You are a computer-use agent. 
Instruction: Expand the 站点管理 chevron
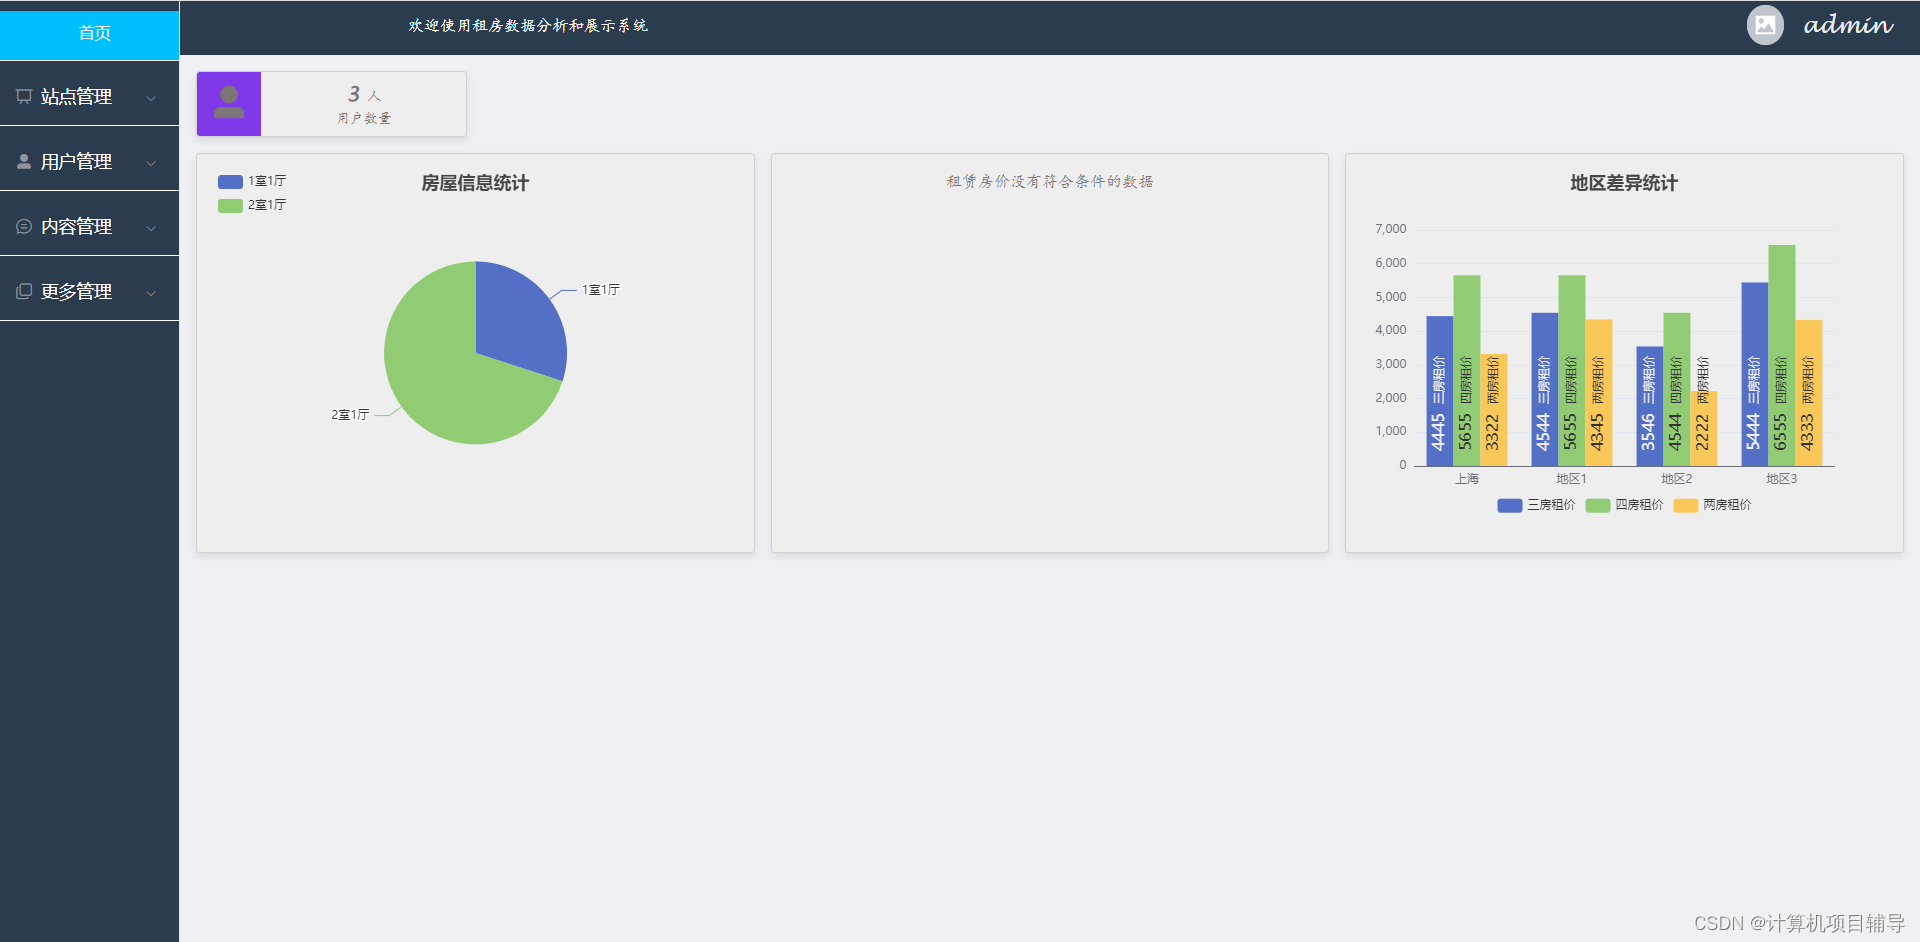(151, 98)
